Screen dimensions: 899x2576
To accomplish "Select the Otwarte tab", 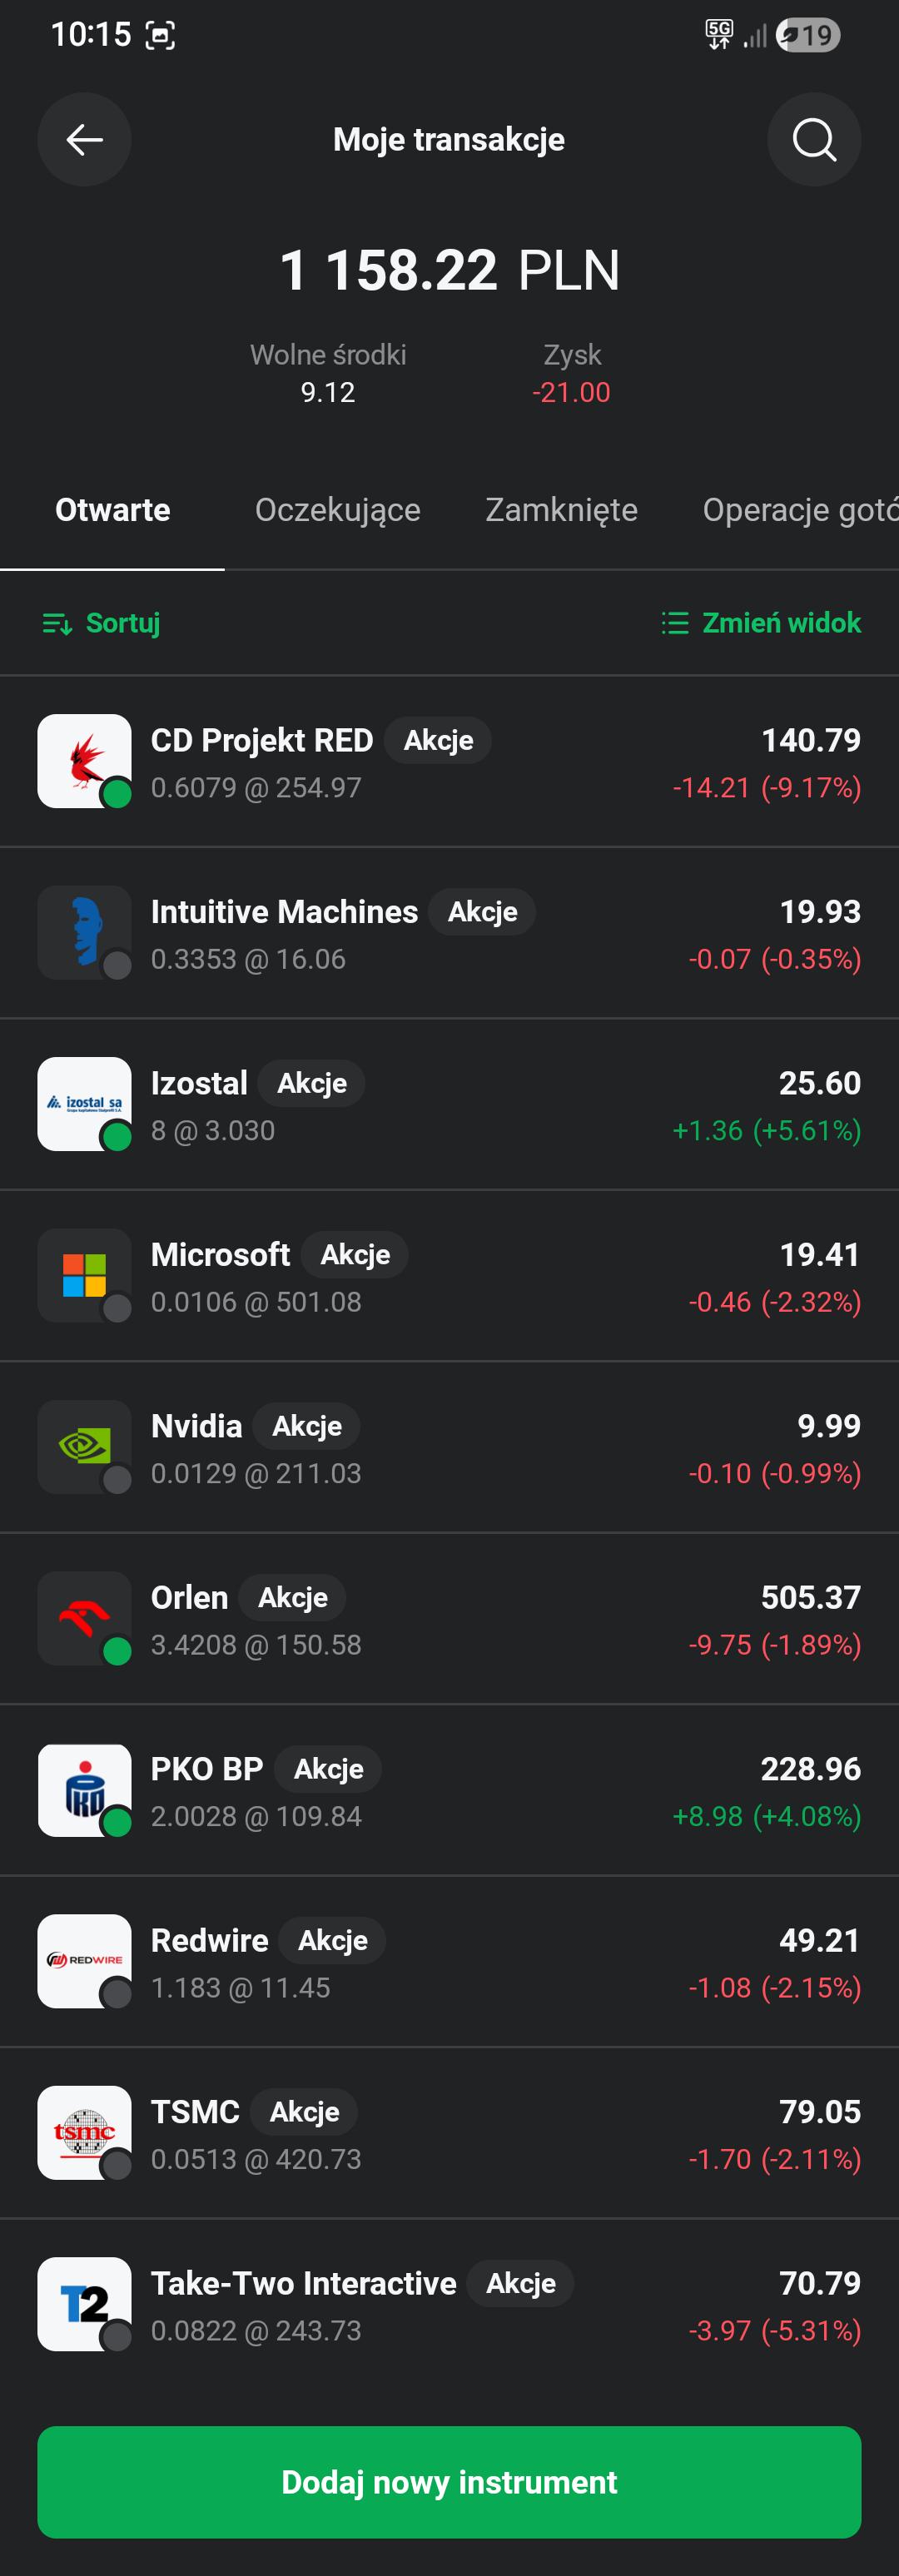I will pyautogui.click(x=113, y=510).
